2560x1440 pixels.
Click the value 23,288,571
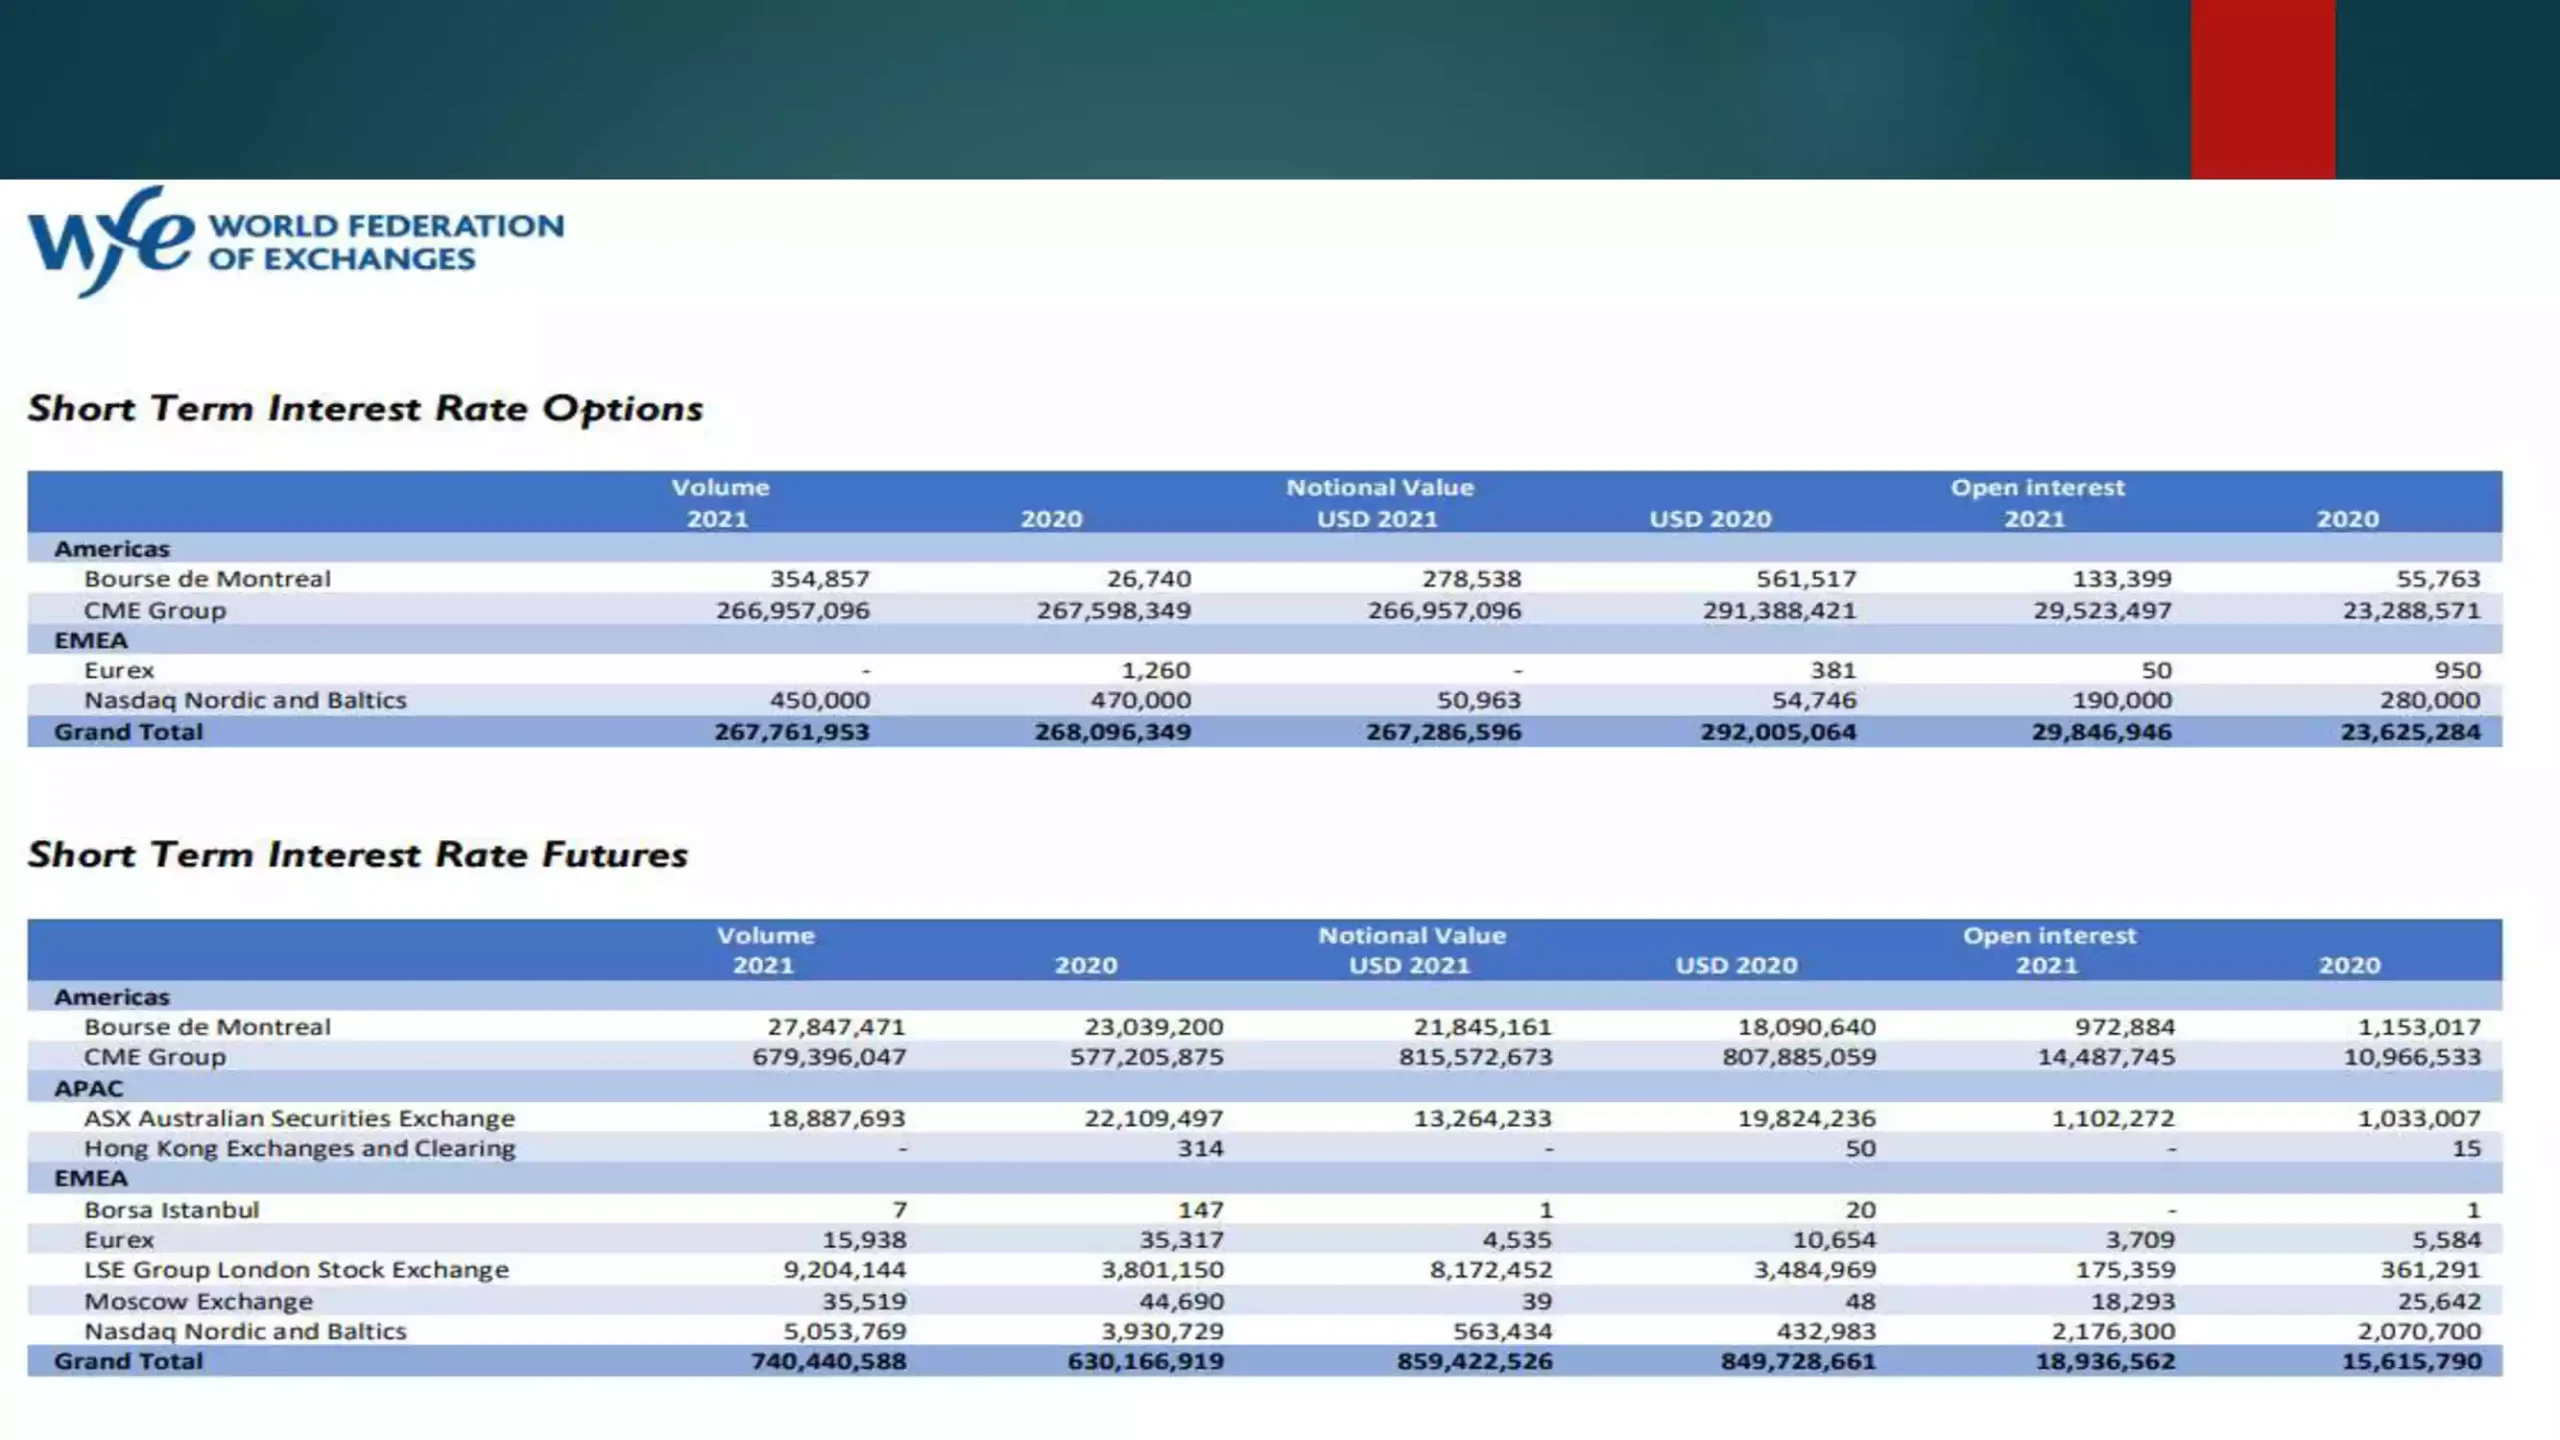(2411, 610)
